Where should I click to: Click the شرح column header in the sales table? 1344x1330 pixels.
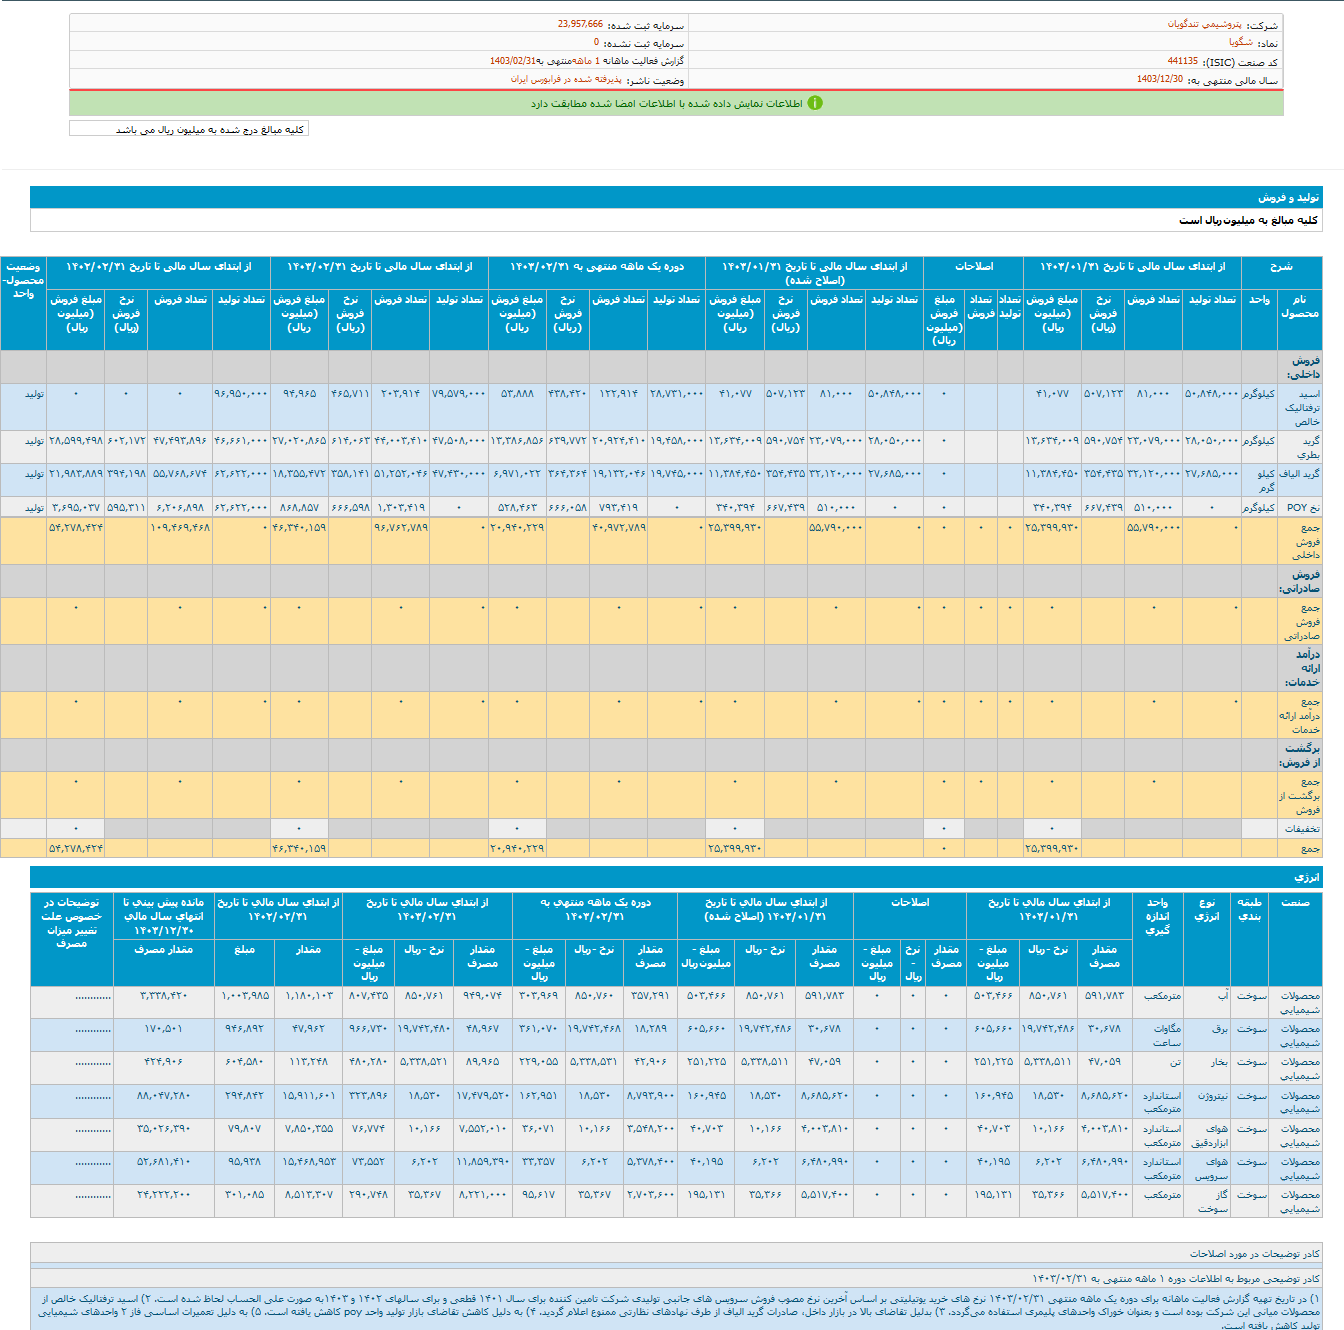pos(1281,267)
